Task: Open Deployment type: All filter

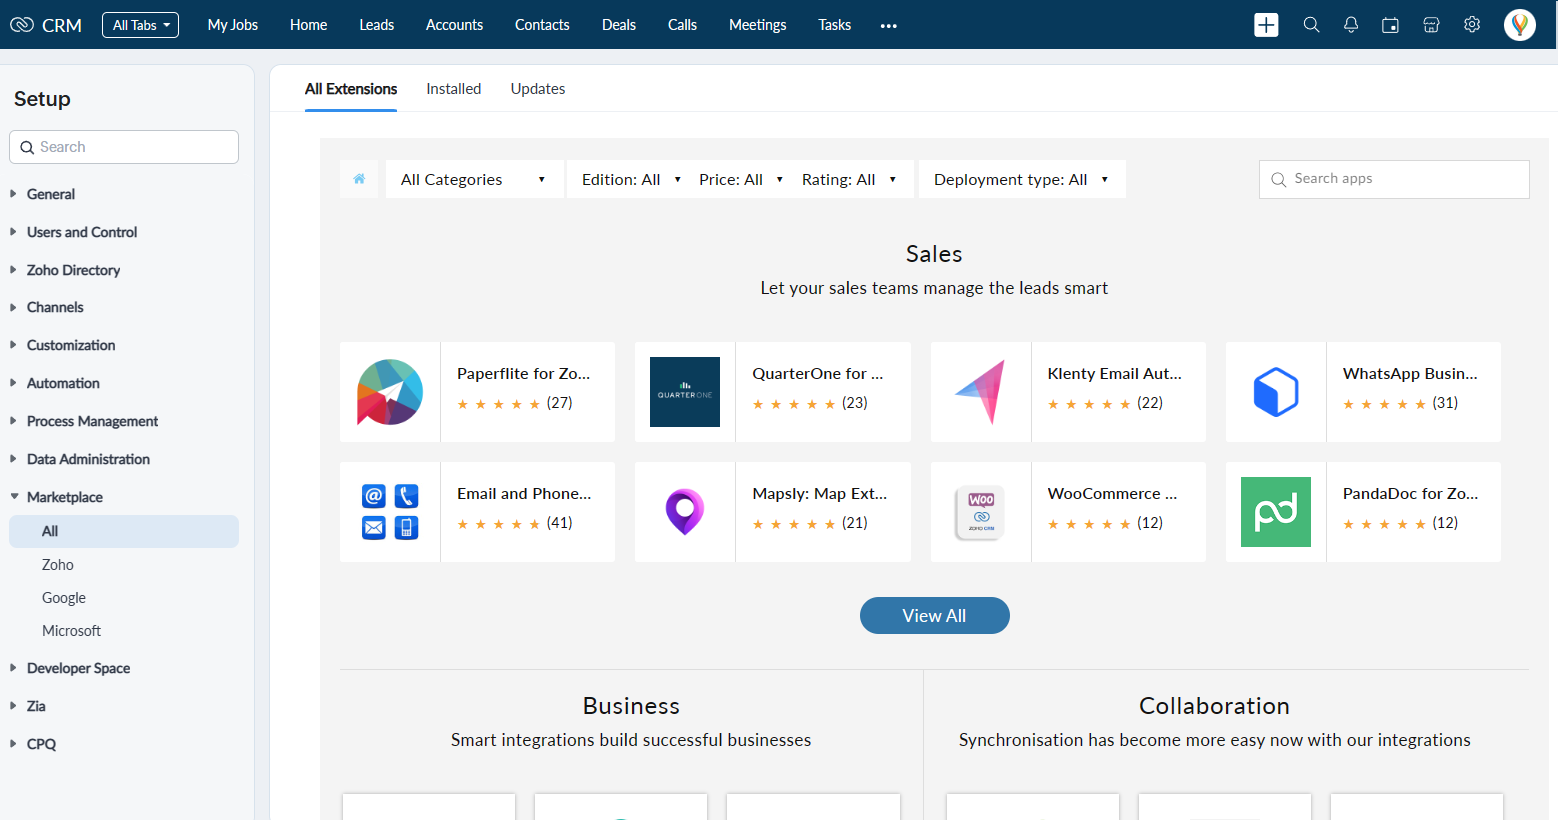Action: pos(1022,179)
